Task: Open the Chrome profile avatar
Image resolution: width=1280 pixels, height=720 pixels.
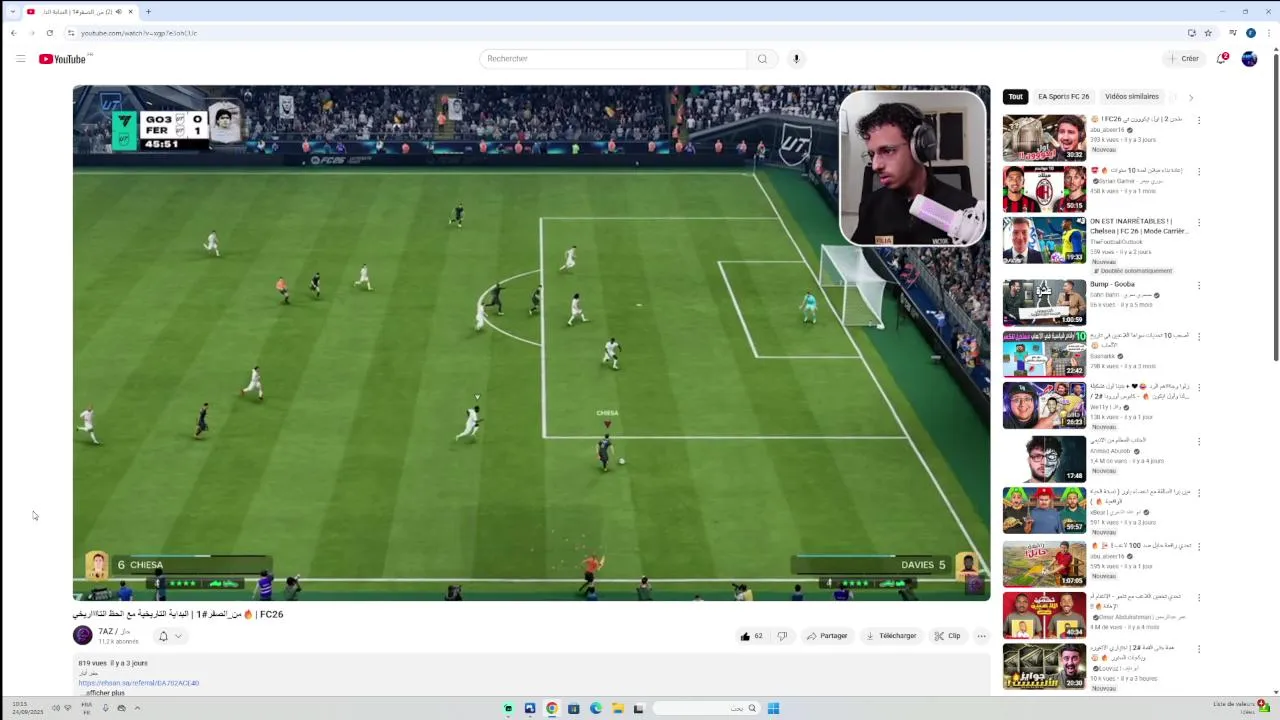Action: (x=1250, y=33)
